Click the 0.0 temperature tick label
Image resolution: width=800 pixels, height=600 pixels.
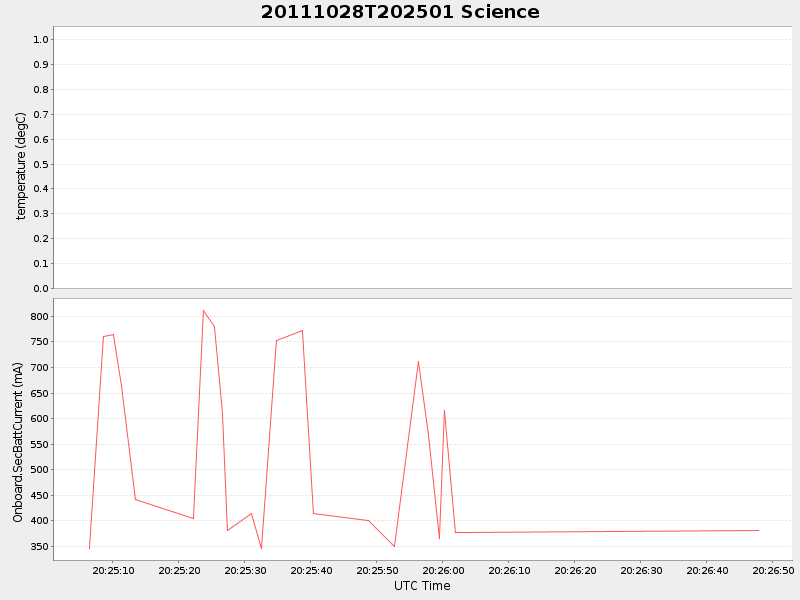point(41,288)
